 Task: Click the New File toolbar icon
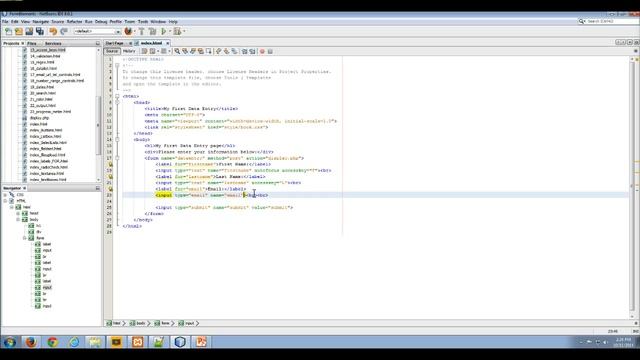click(x=8, y=31)
